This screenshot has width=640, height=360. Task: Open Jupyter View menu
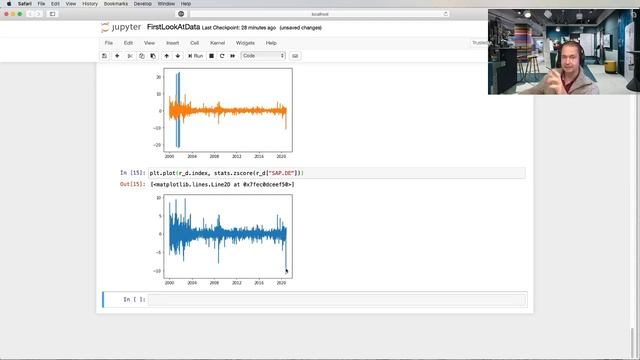tap(149, 43)
